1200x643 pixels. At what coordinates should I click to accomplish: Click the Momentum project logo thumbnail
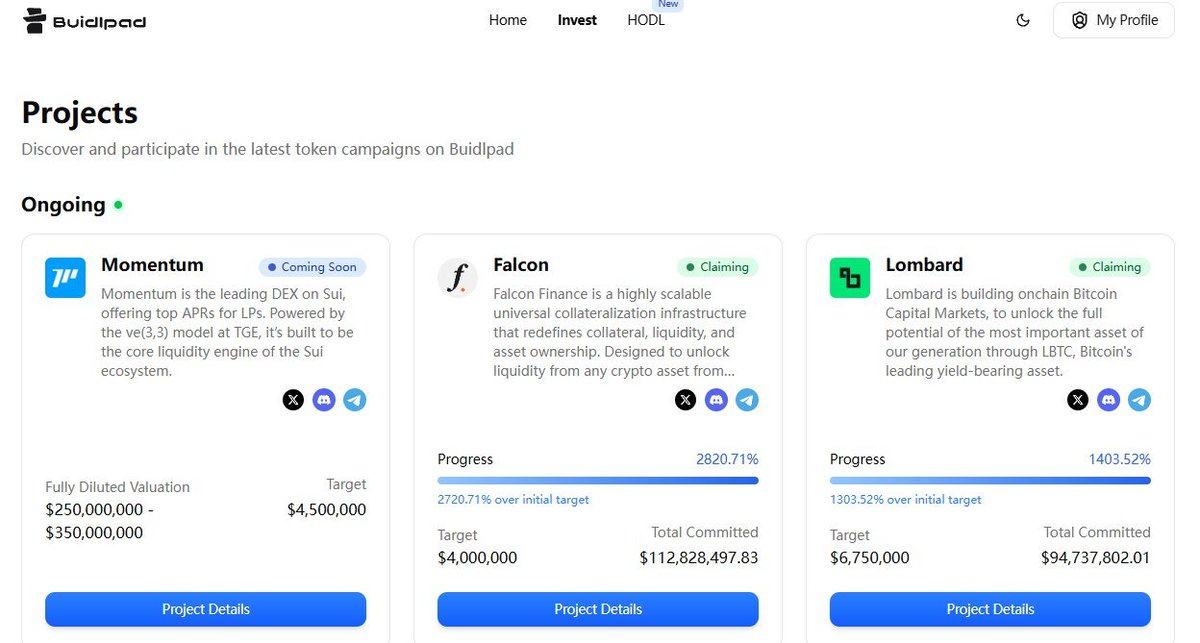(x=65, y=277)
